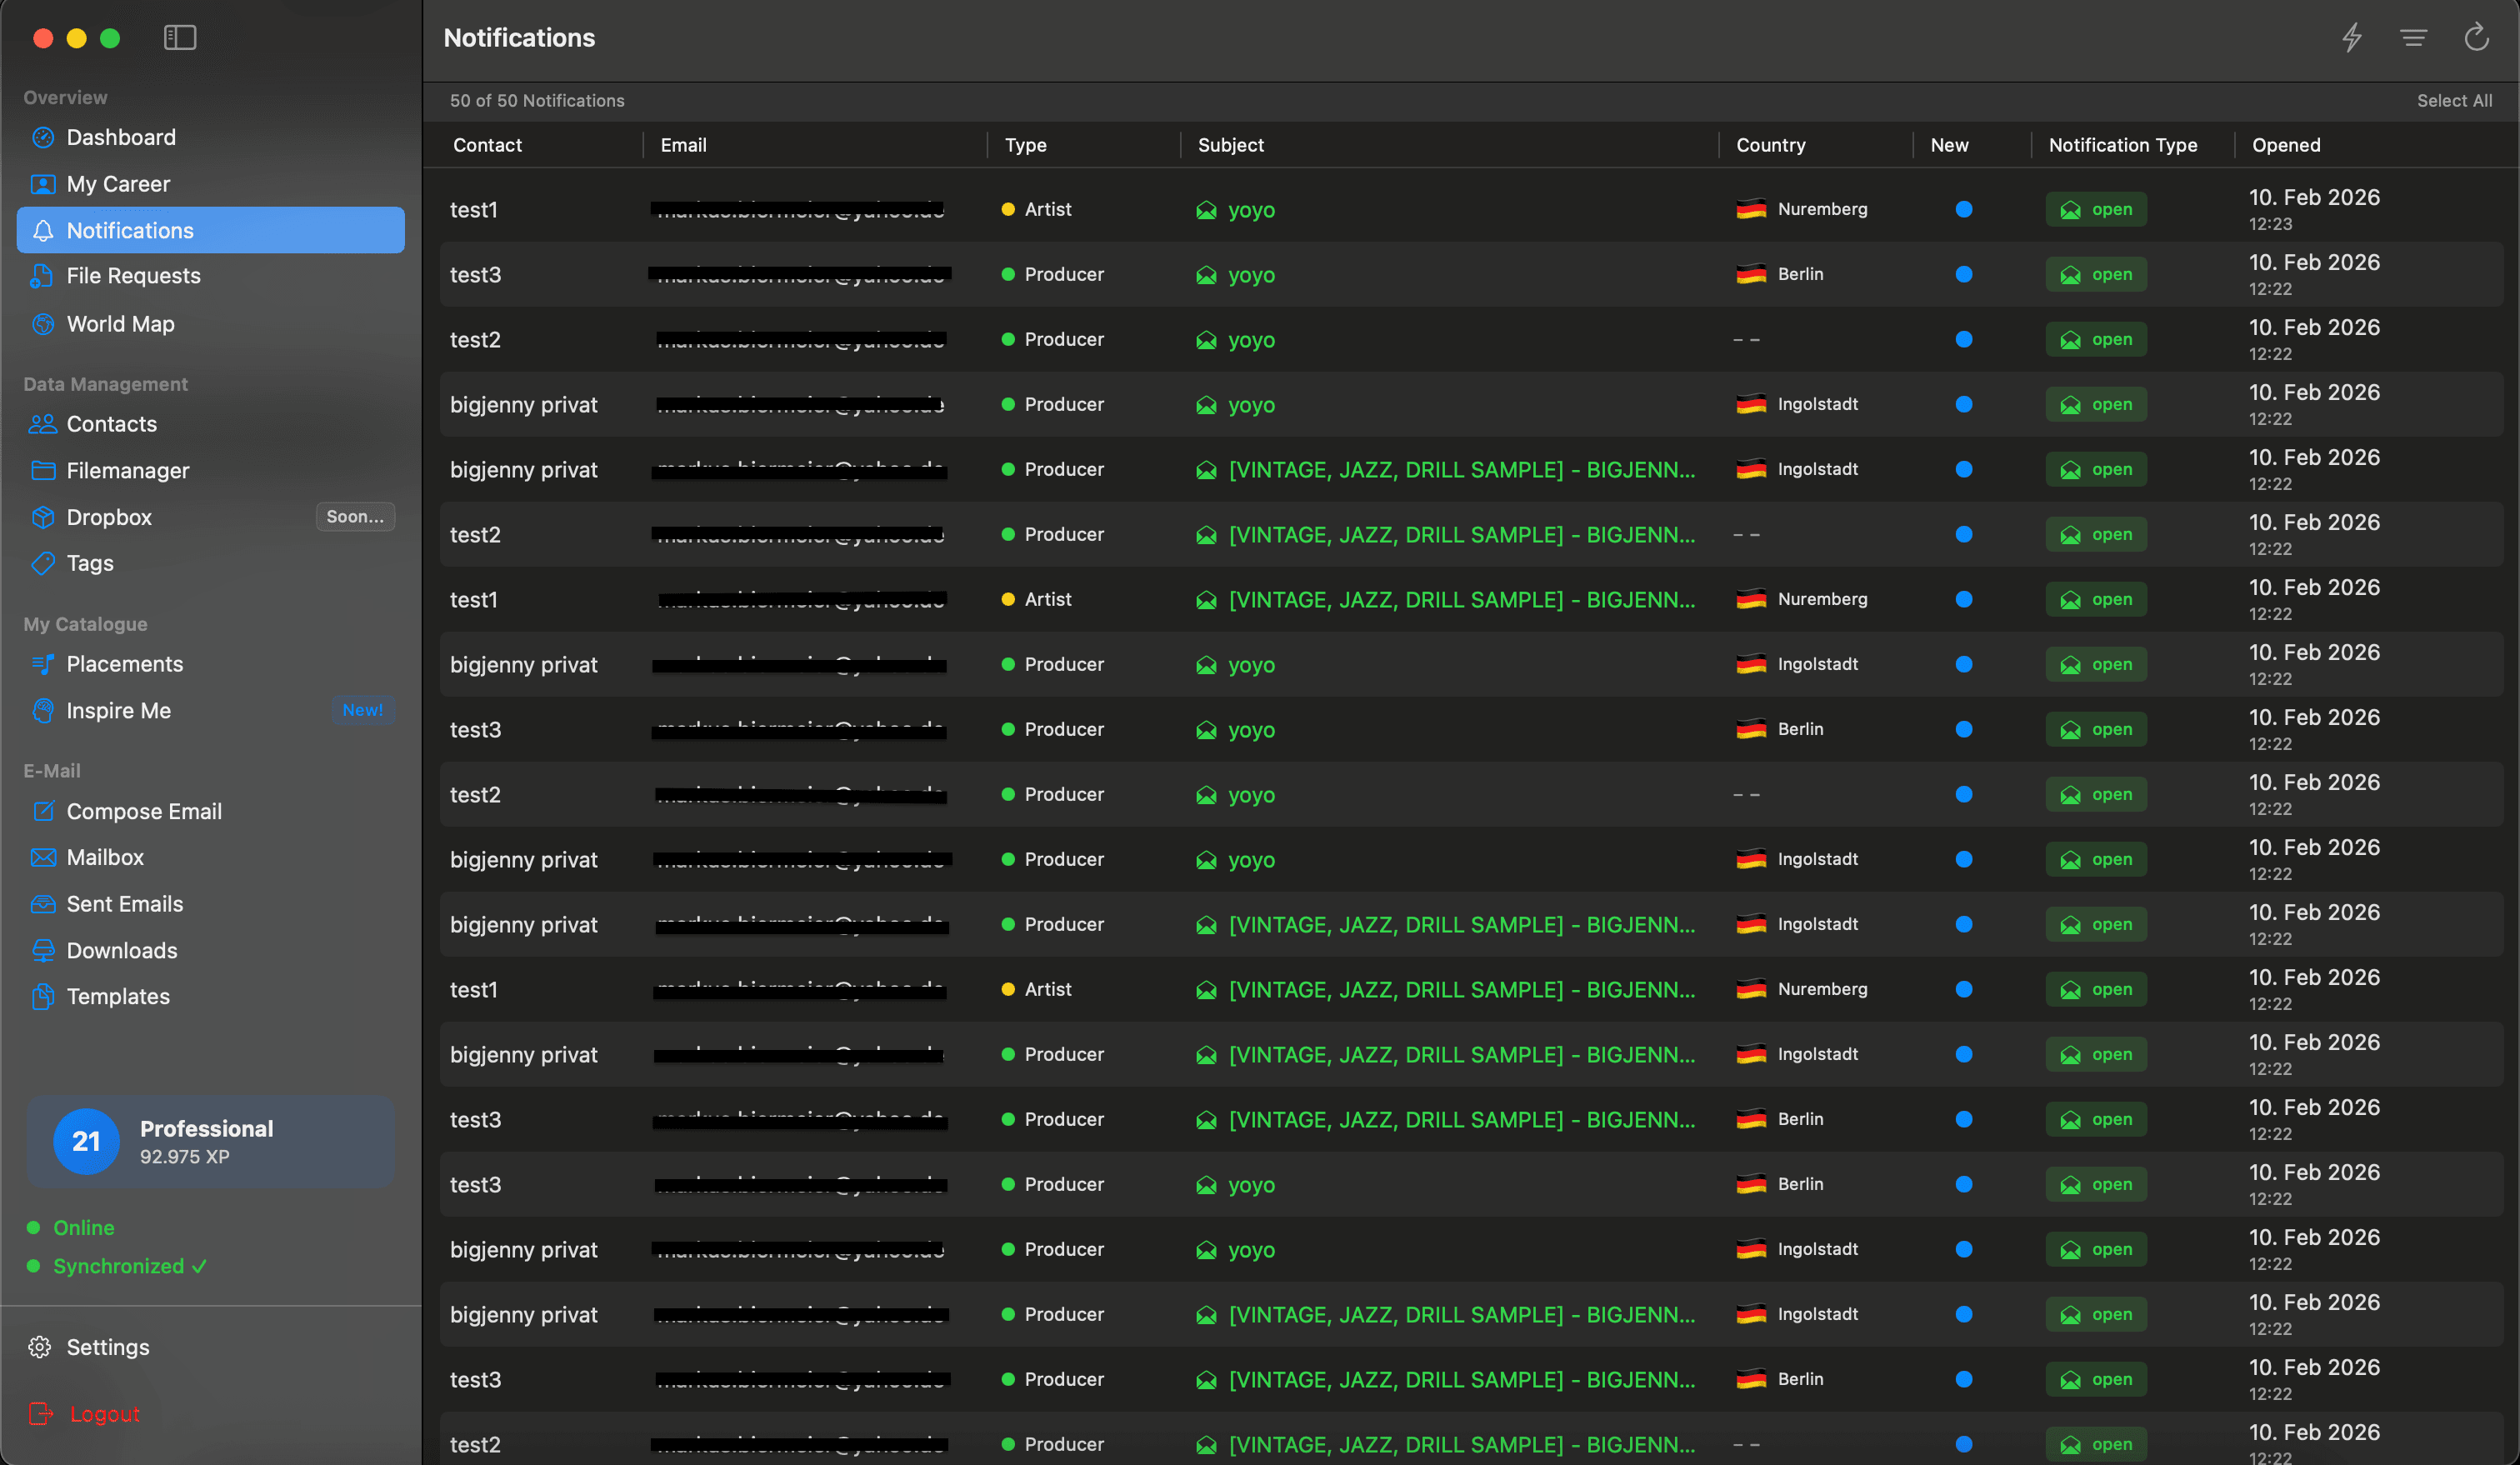Open the notification filter options
The image size is (2520, 1465).
click(x=2414, y=38)
